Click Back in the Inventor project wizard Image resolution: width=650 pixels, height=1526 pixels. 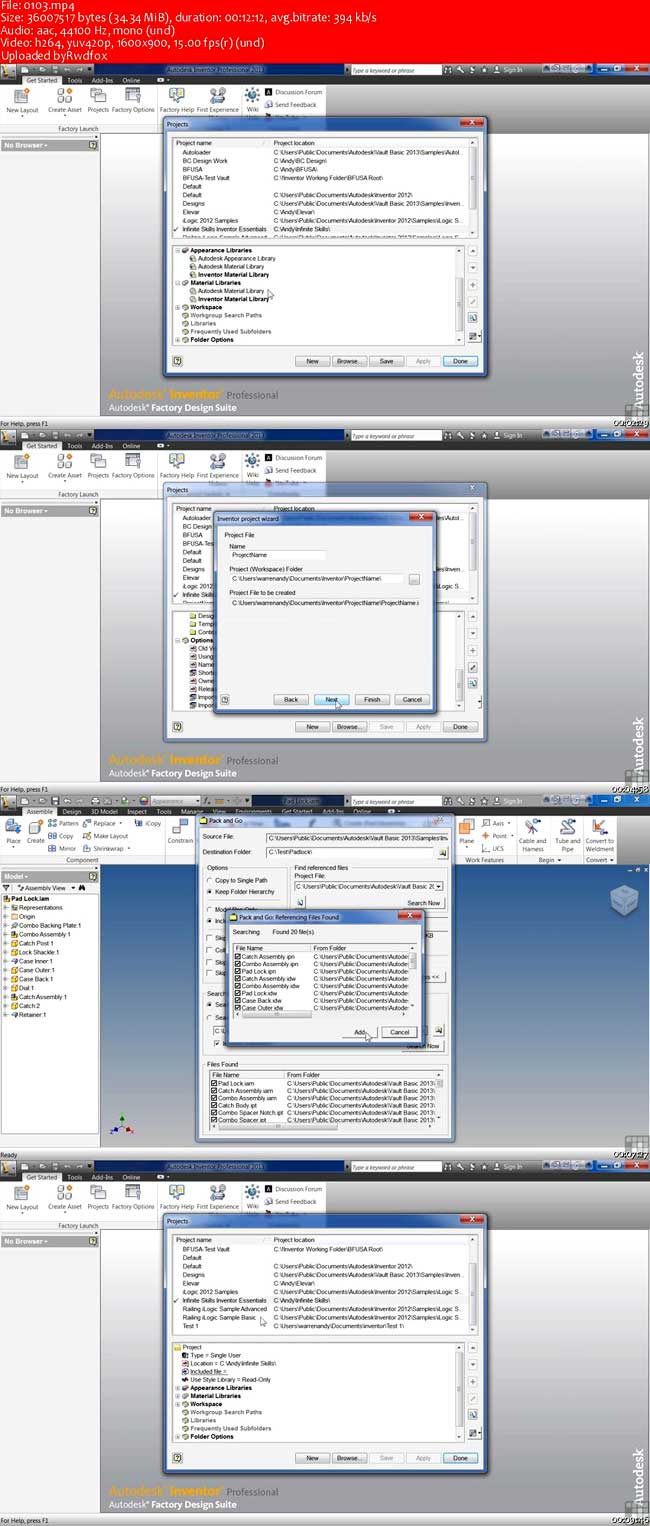tap(291, 699)
